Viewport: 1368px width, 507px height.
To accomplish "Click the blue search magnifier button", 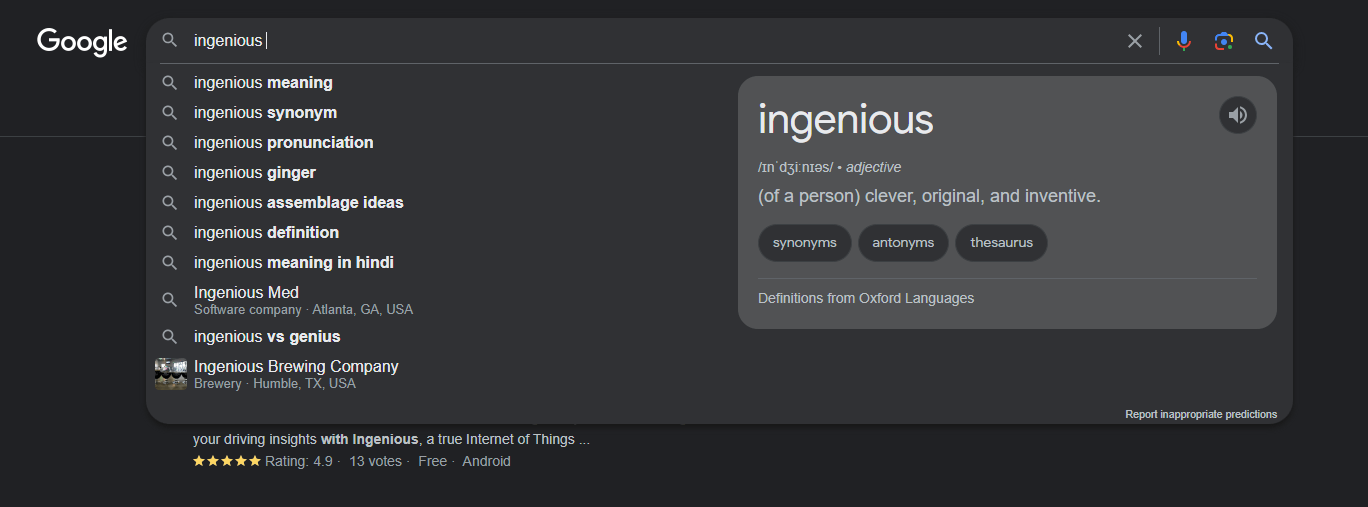I will [1264, 41].
